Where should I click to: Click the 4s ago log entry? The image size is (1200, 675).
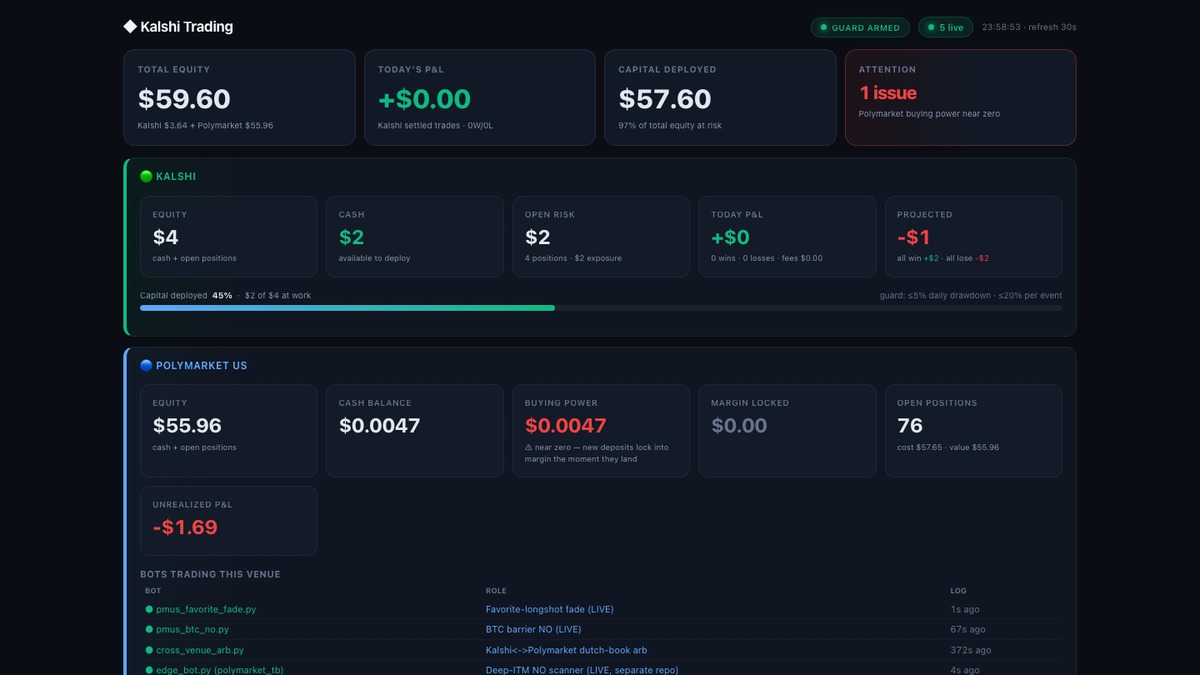965,670
